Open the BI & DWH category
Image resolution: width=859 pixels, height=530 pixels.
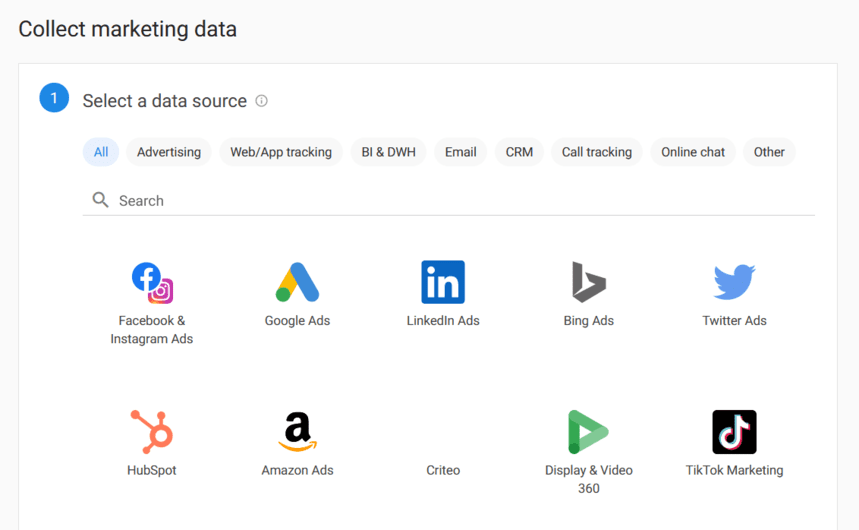point(388,152)
